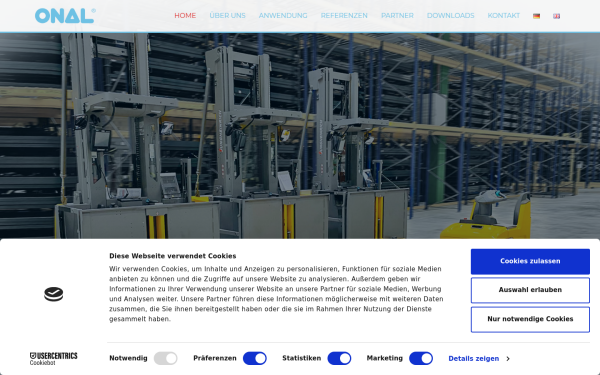
Task: Click the Cookies zulassen button
Action: pyautogui.click(x=530, y=261)
